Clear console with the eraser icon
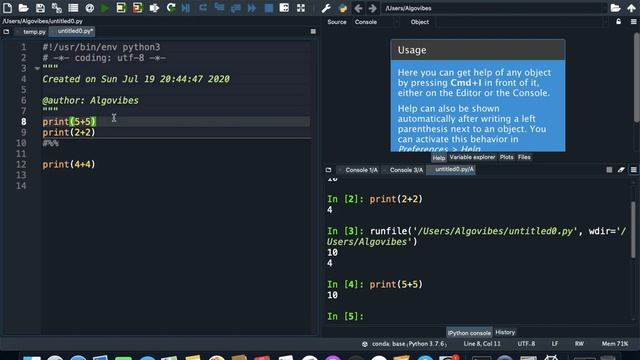 click(x=621, y=170)
